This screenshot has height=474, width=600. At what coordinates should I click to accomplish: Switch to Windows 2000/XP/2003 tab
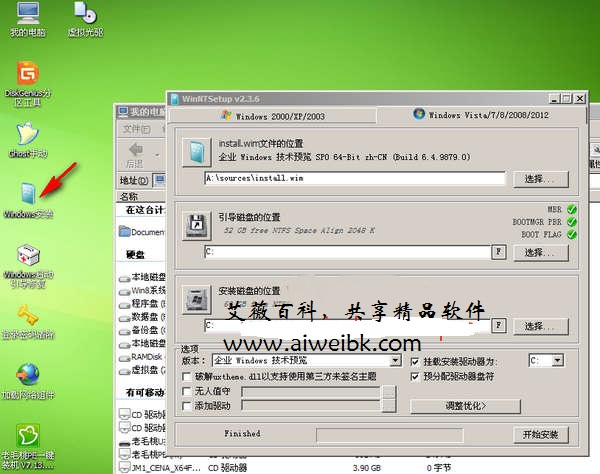click(272, 116)
